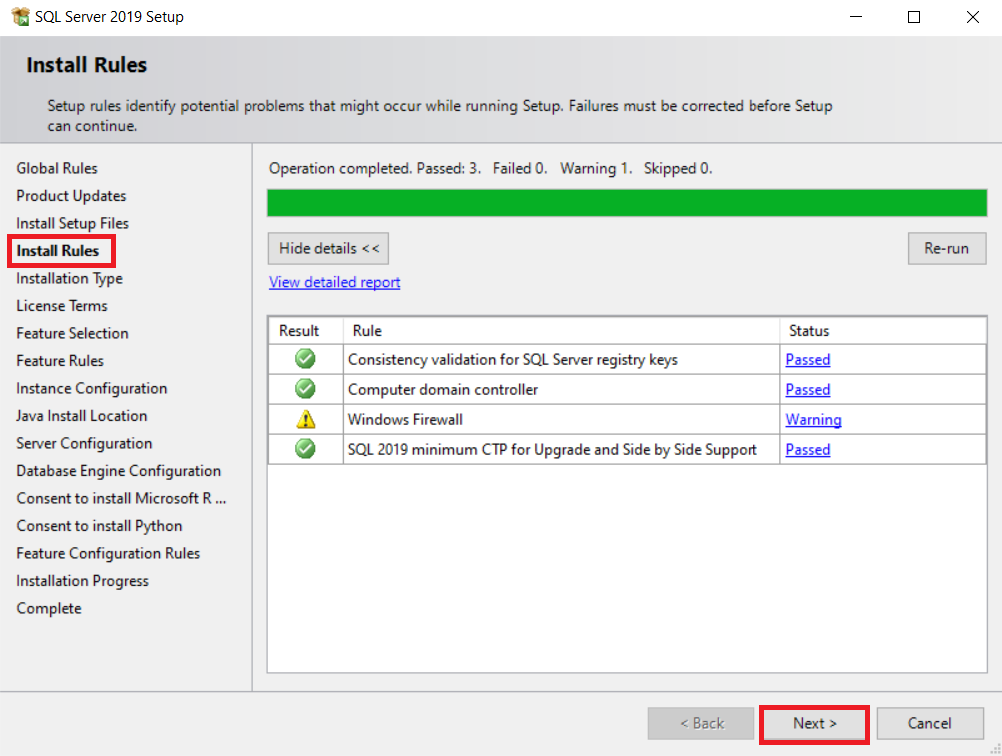The image size is (1002, 756).
Task: Click the green progress bar
Action: [627, 203]
